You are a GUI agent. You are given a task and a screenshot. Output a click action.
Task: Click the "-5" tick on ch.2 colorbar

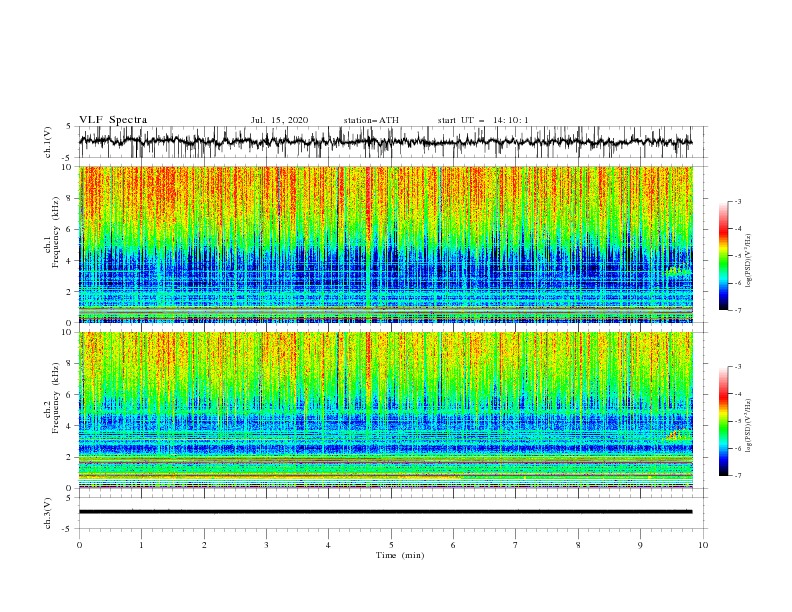pos(737,421)
